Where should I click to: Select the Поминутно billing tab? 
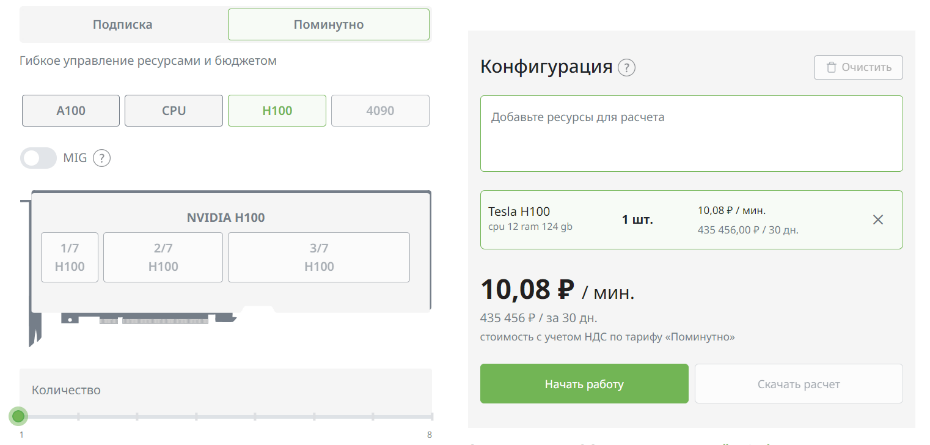click(328, 24)
